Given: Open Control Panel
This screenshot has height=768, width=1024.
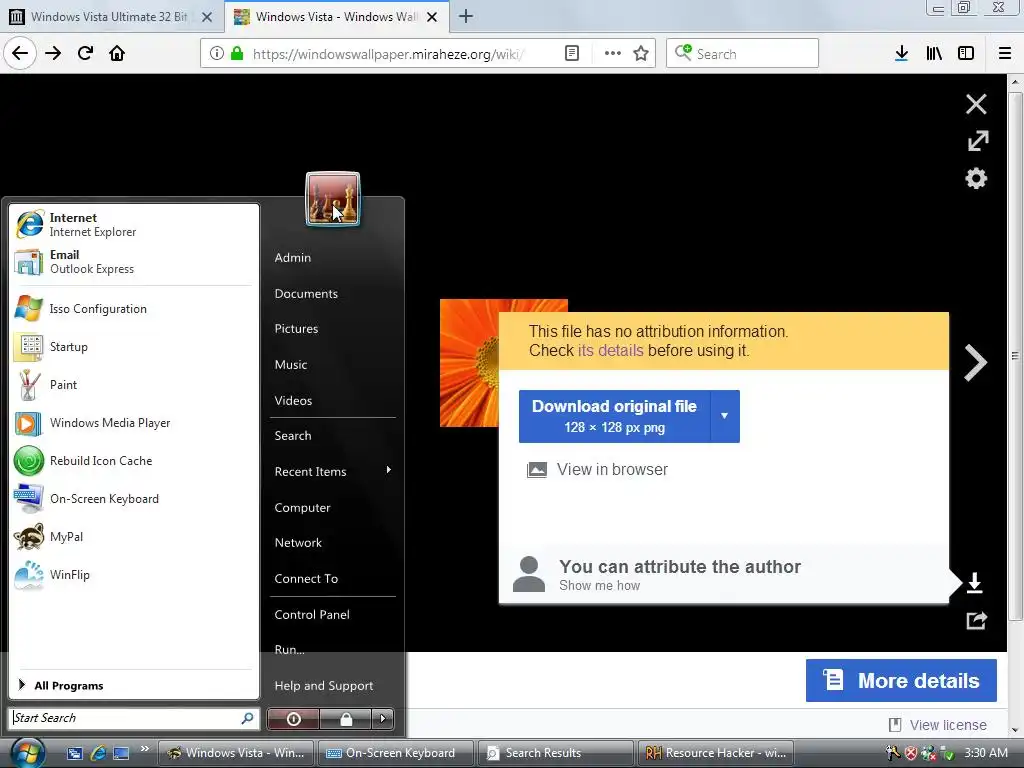Looking at the screenshot, I should (x=312, y=615).
